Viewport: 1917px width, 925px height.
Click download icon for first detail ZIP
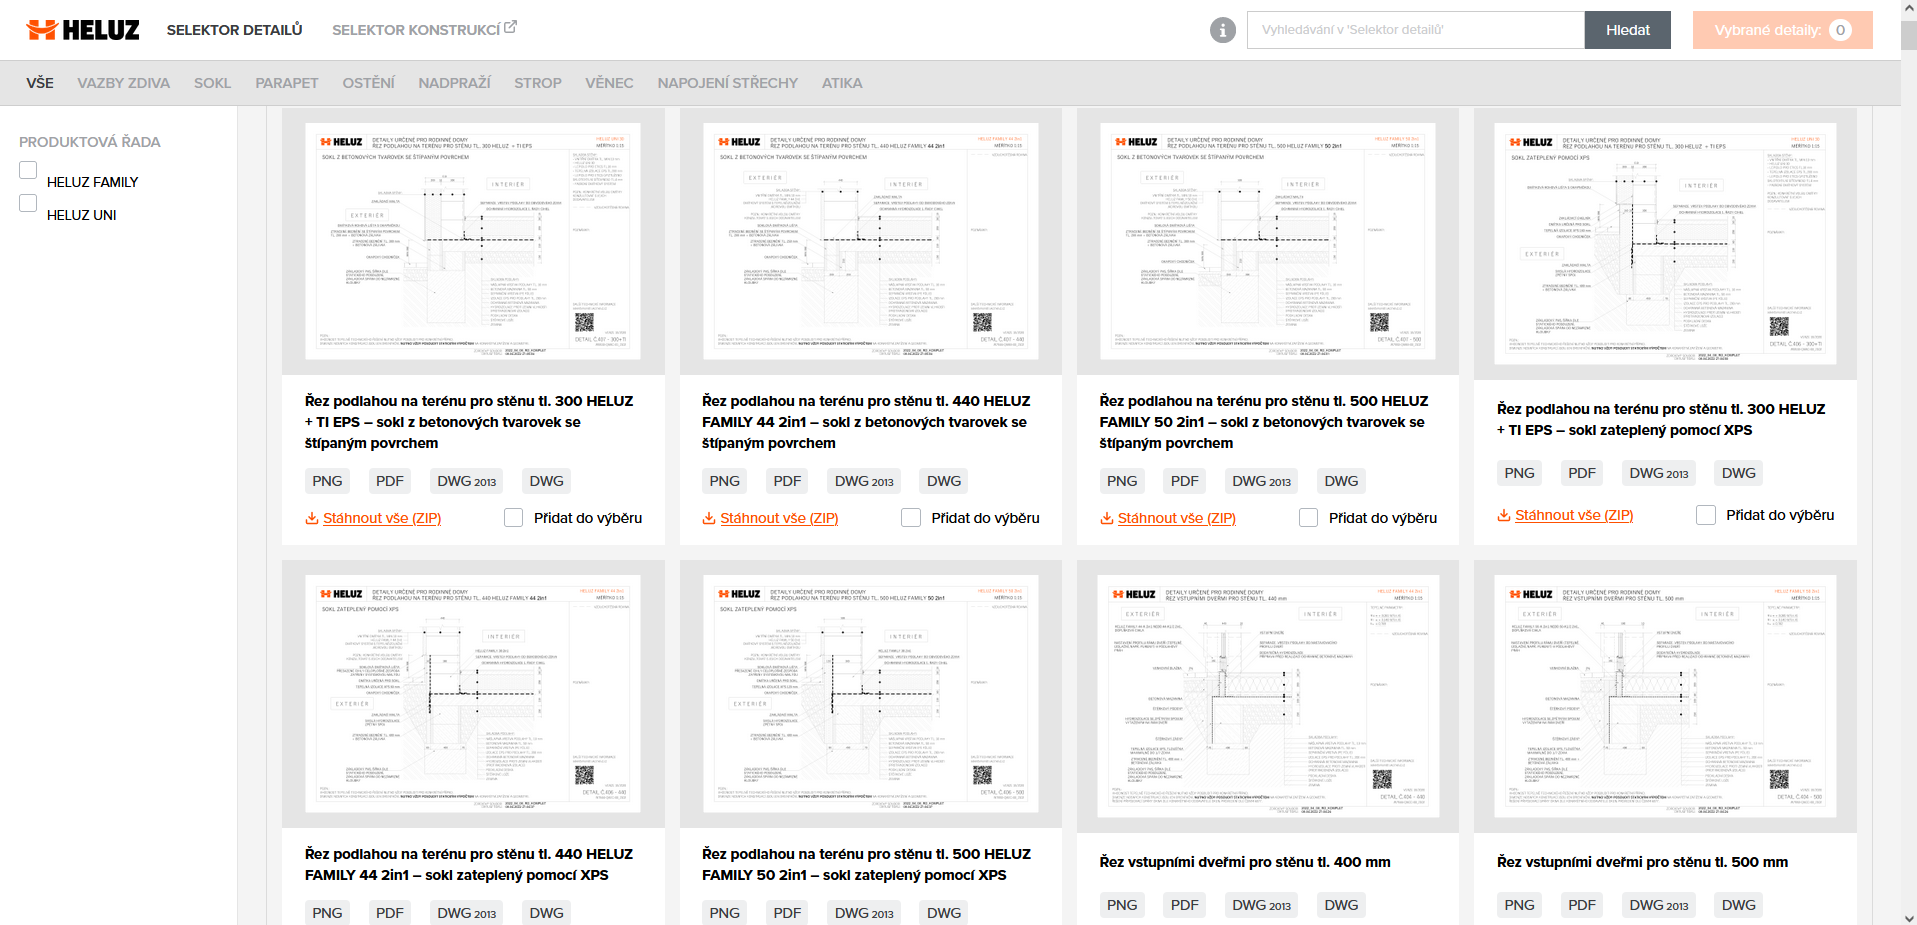(x=311, y=518)
